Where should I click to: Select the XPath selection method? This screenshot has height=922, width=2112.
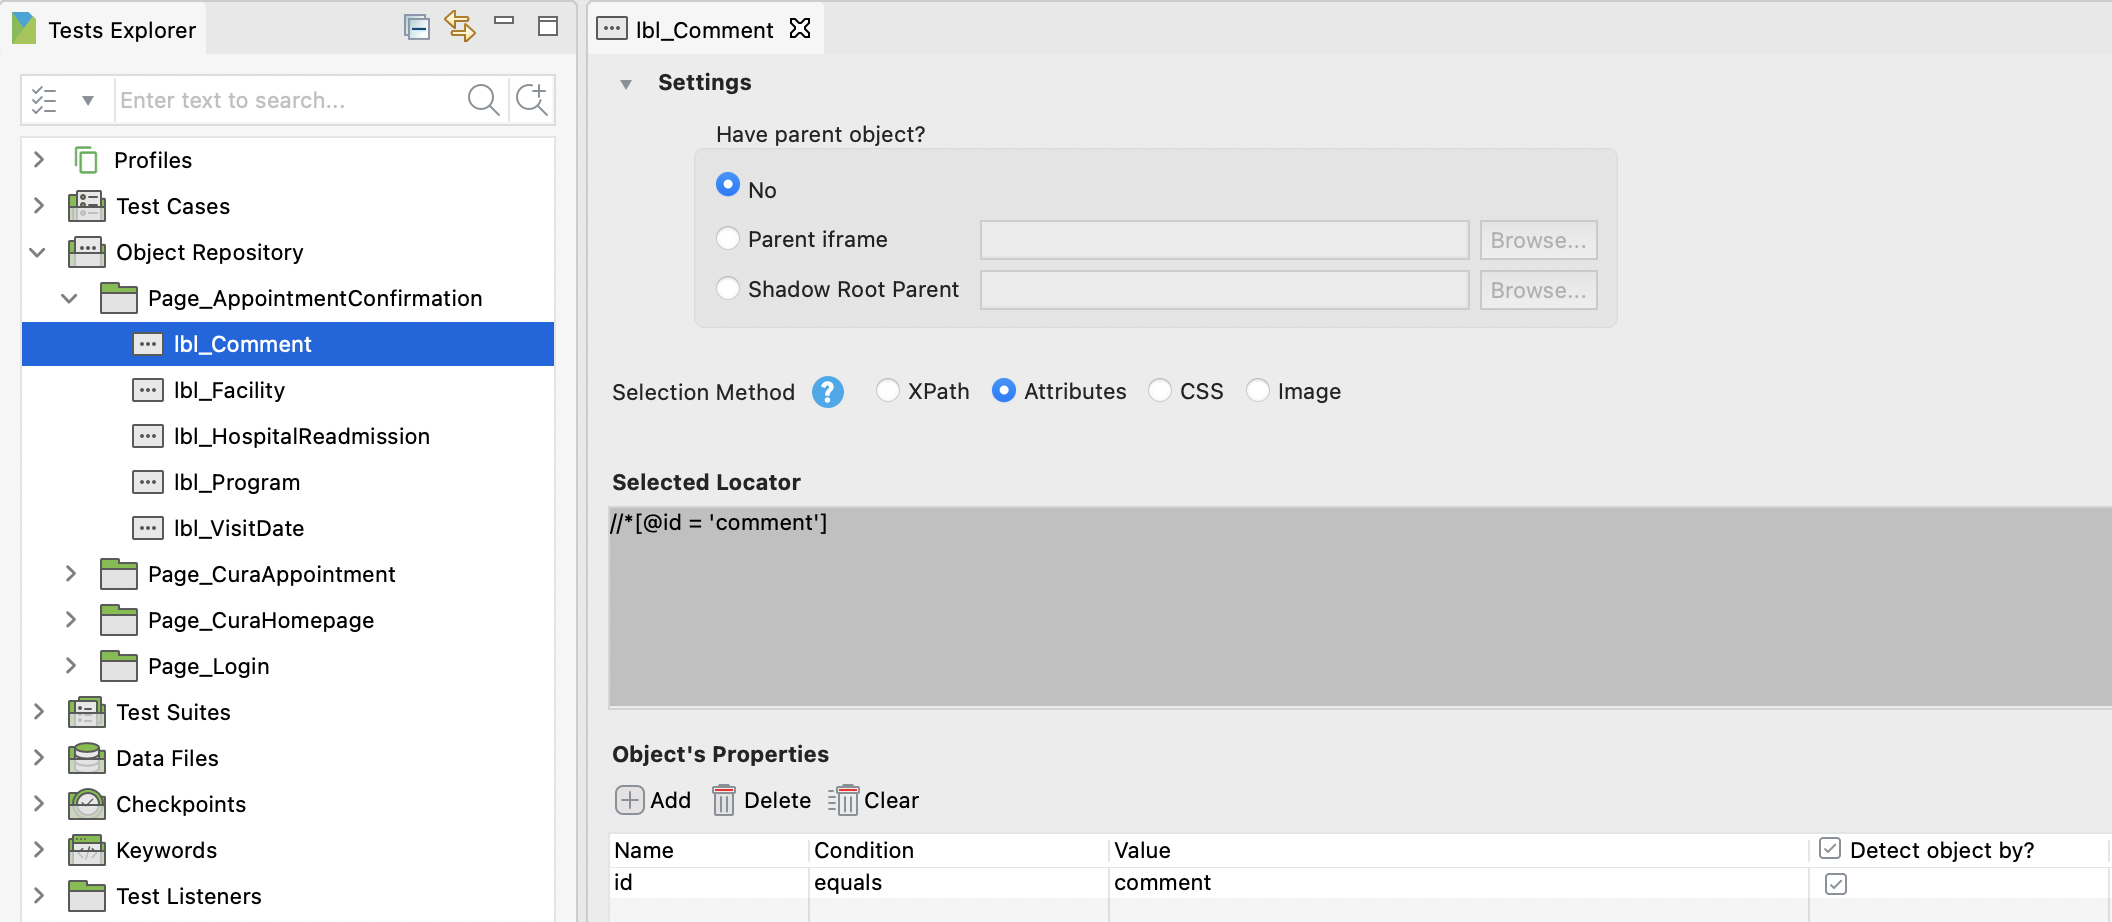[x=887, y=391]
